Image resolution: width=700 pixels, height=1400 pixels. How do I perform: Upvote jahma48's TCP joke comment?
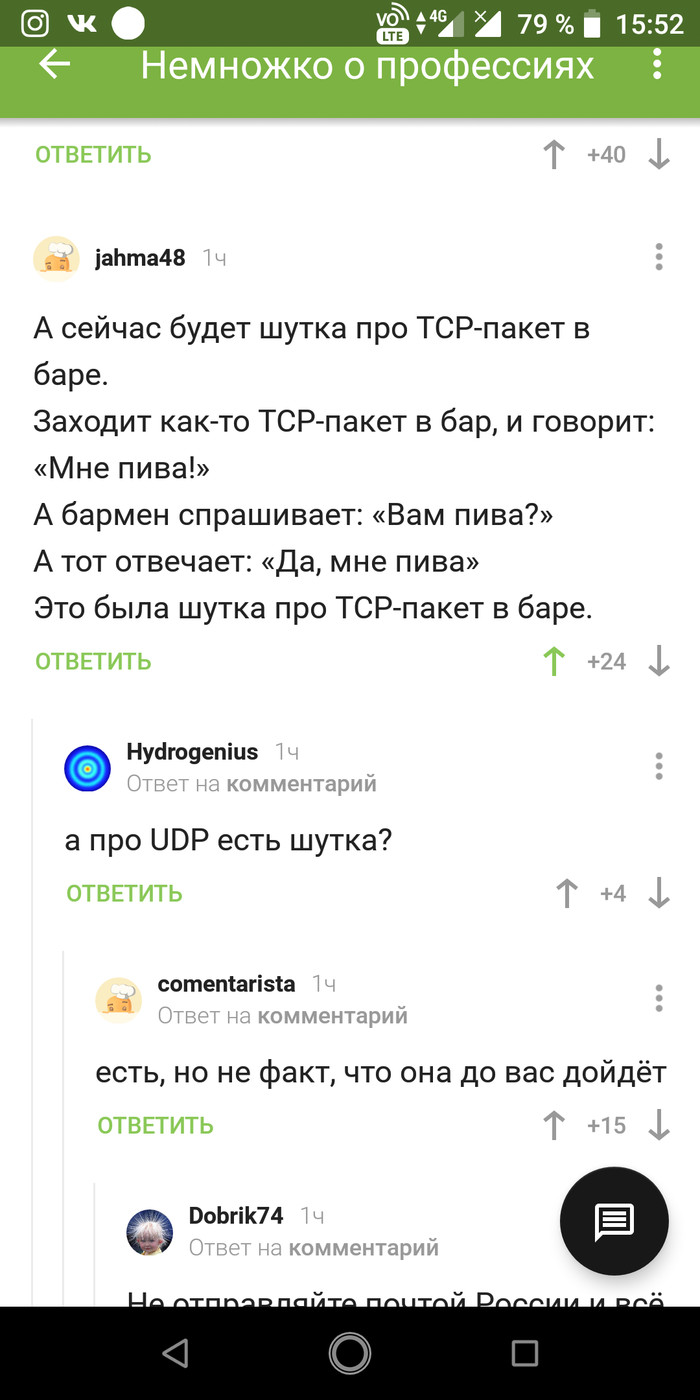coord(554,661)
